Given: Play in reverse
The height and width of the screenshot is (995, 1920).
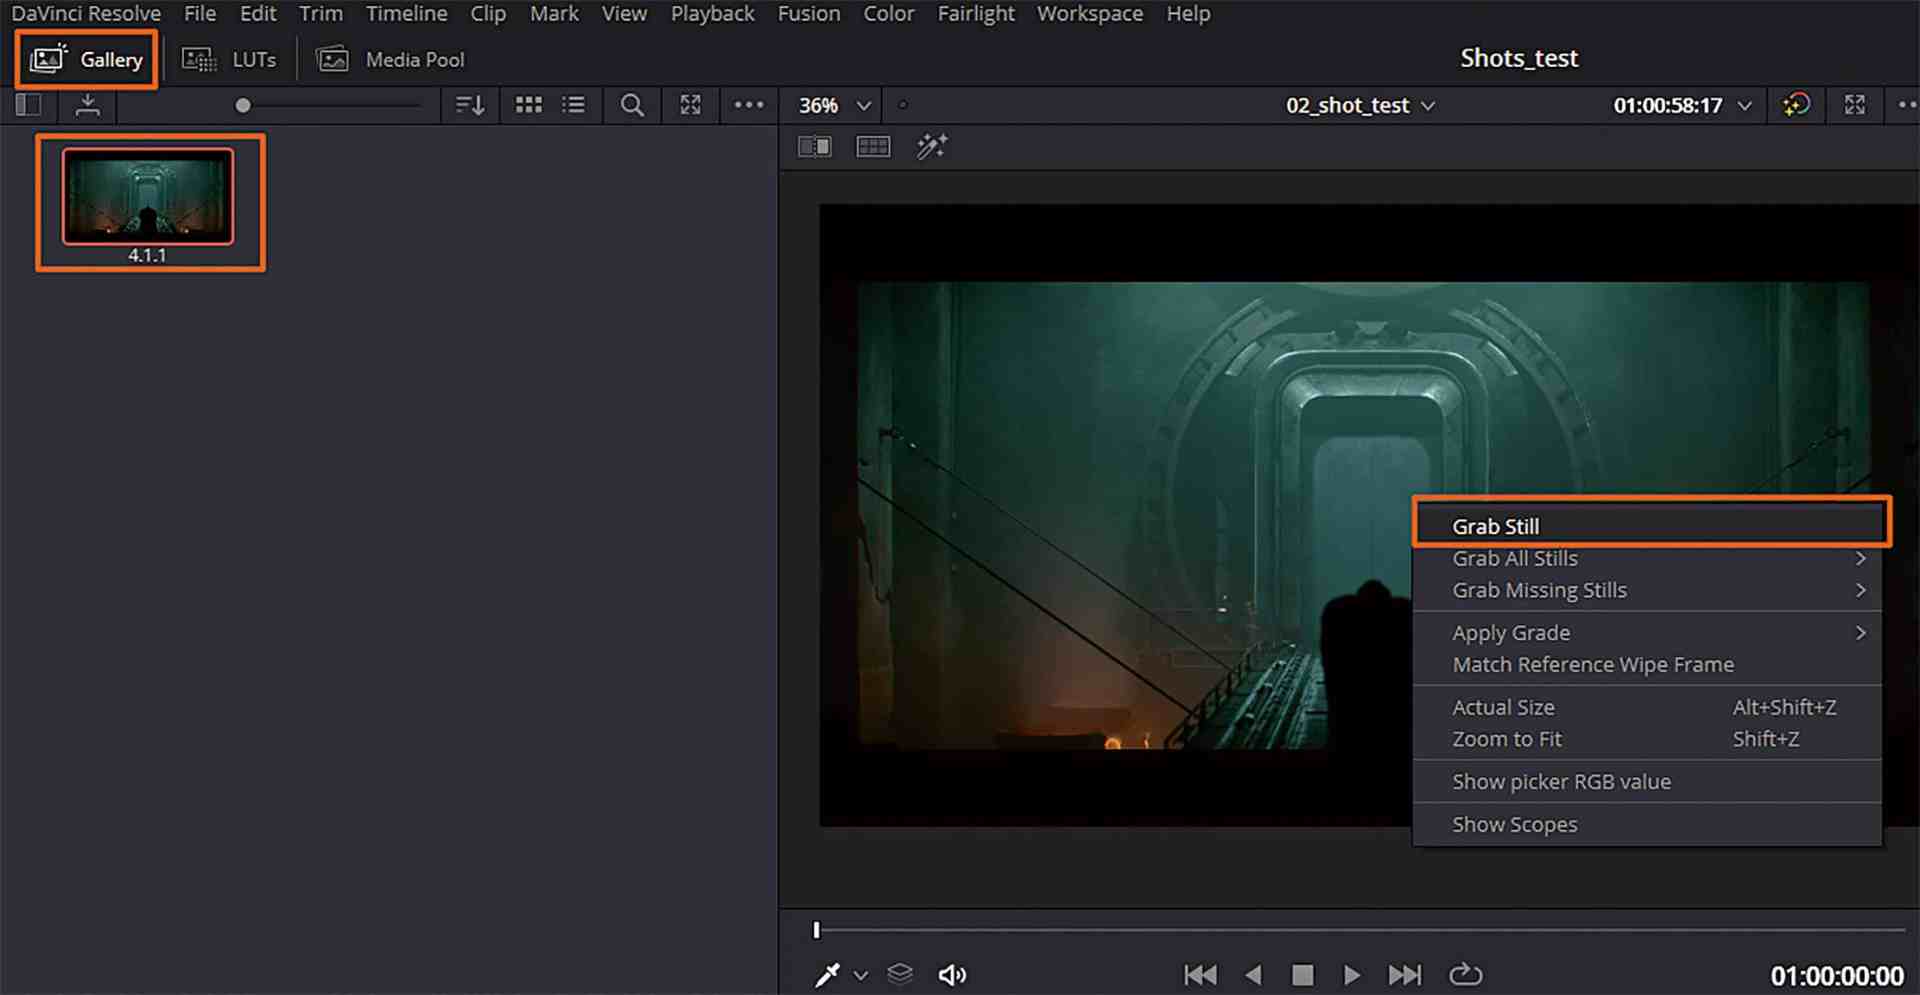Looking at the screenshot, I should click(x=1253, y=975).
